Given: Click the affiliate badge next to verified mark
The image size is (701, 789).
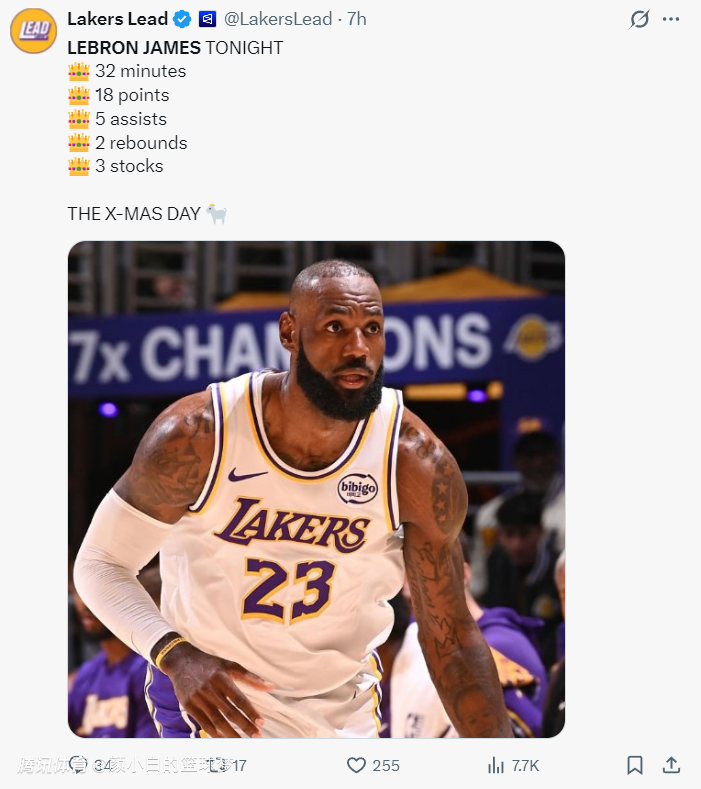Looking at the screenshot, I should [207, 19].
